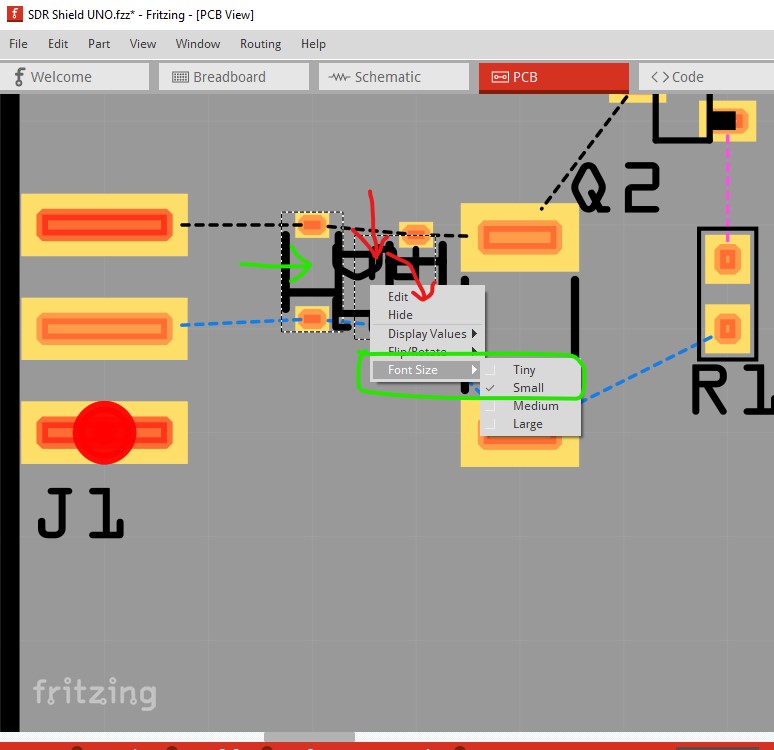Click the resistor icon on Schematic tab
This screenshot has height=750, width=774.
click(x=339, y=77)
